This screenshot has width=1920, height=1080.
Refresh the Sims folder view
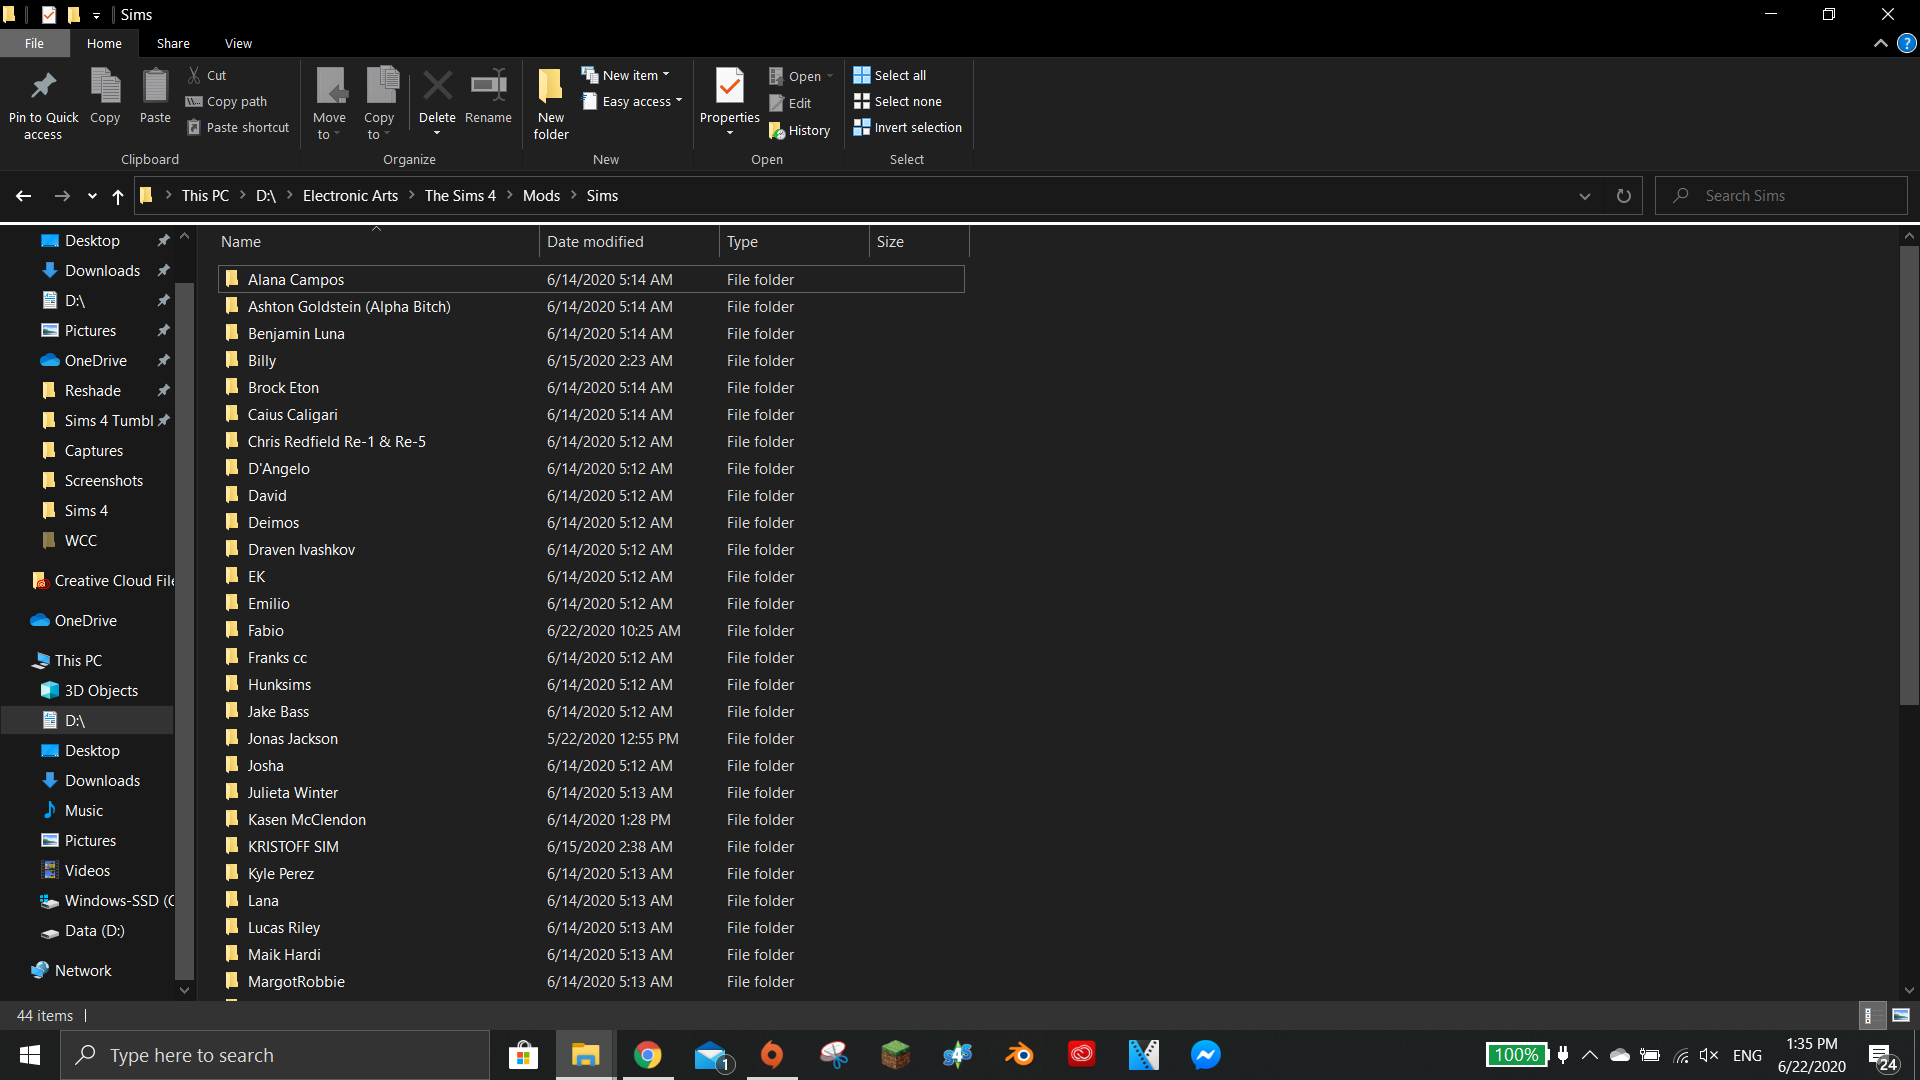tap(1624, 196)
